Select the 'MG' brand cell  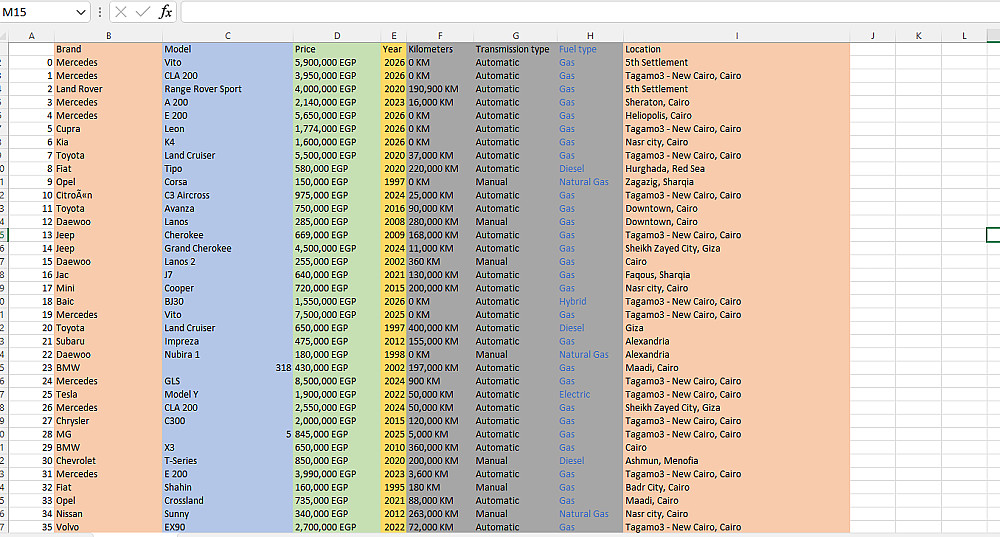(x=108, y=434)
